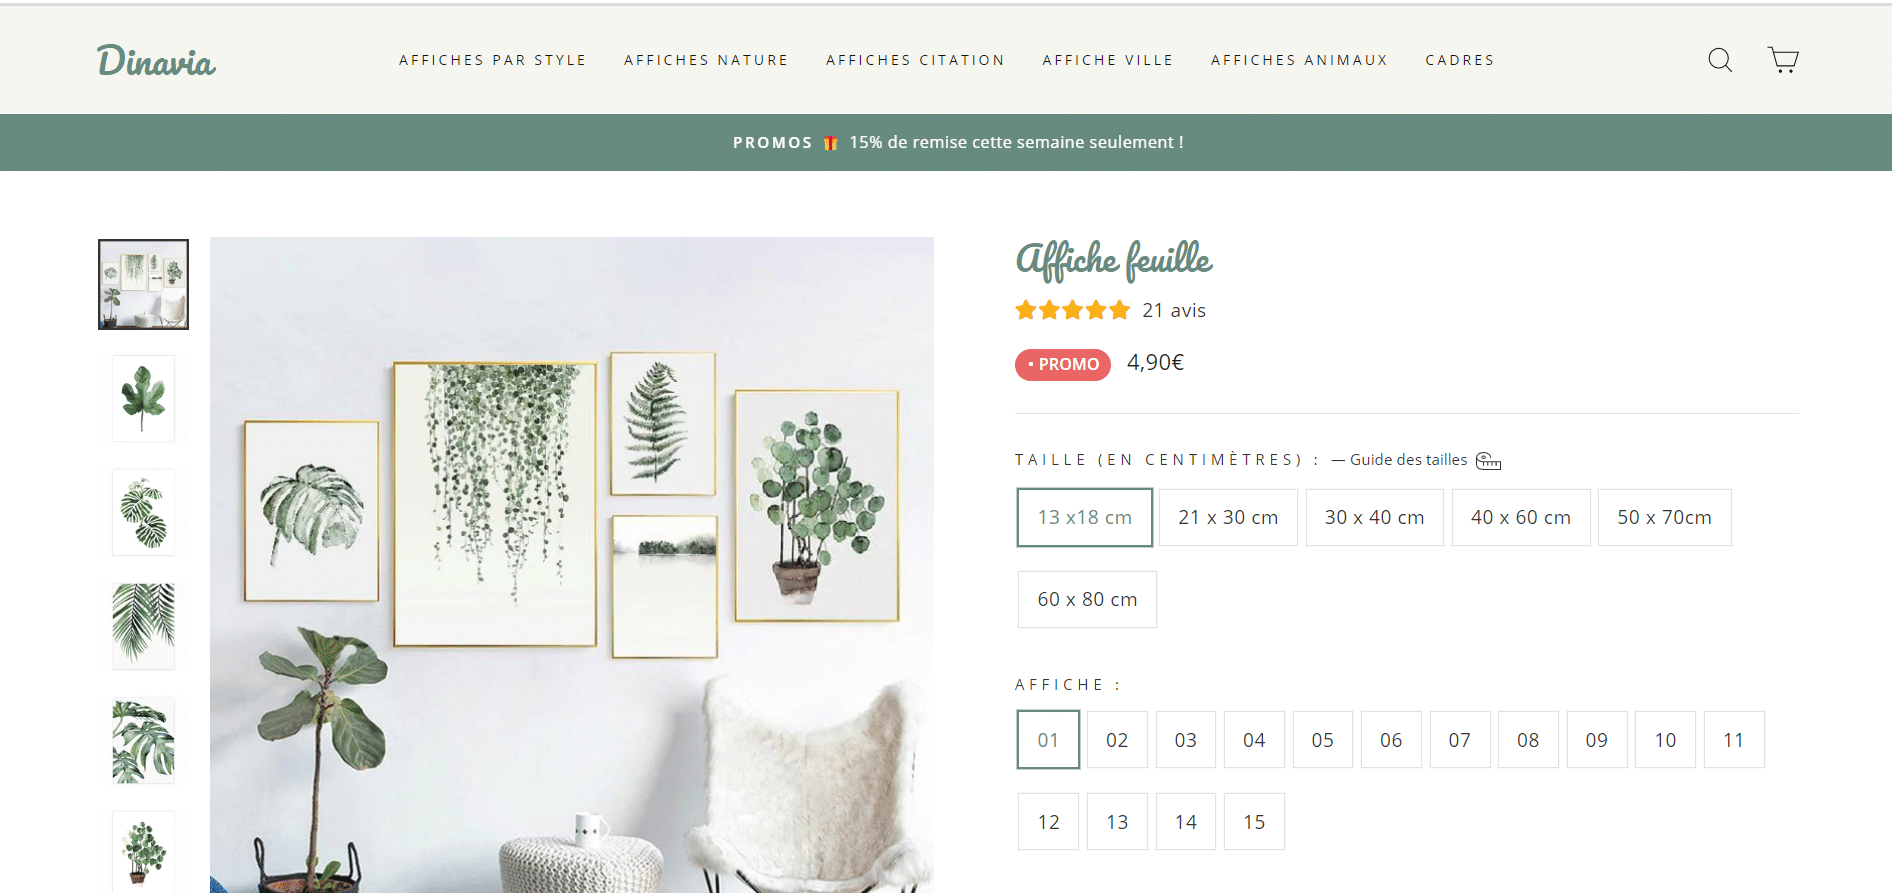Choose the 60 x 80 cm size
Viewport: 1892px width, 893px height.
(x=1087, y=599)
